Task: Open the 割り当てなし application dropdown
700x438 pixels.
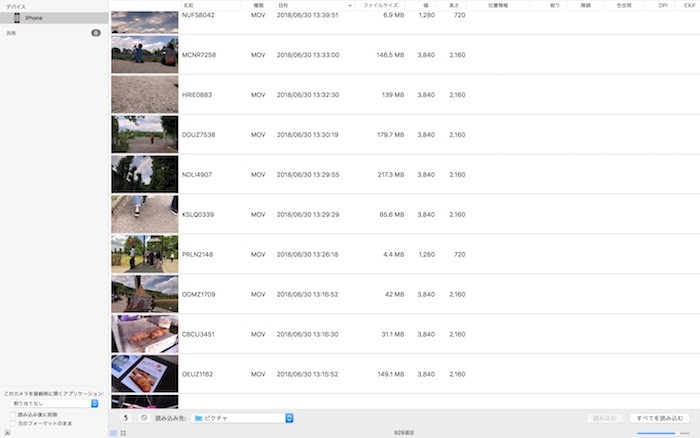Action: (x=52, y=403)
